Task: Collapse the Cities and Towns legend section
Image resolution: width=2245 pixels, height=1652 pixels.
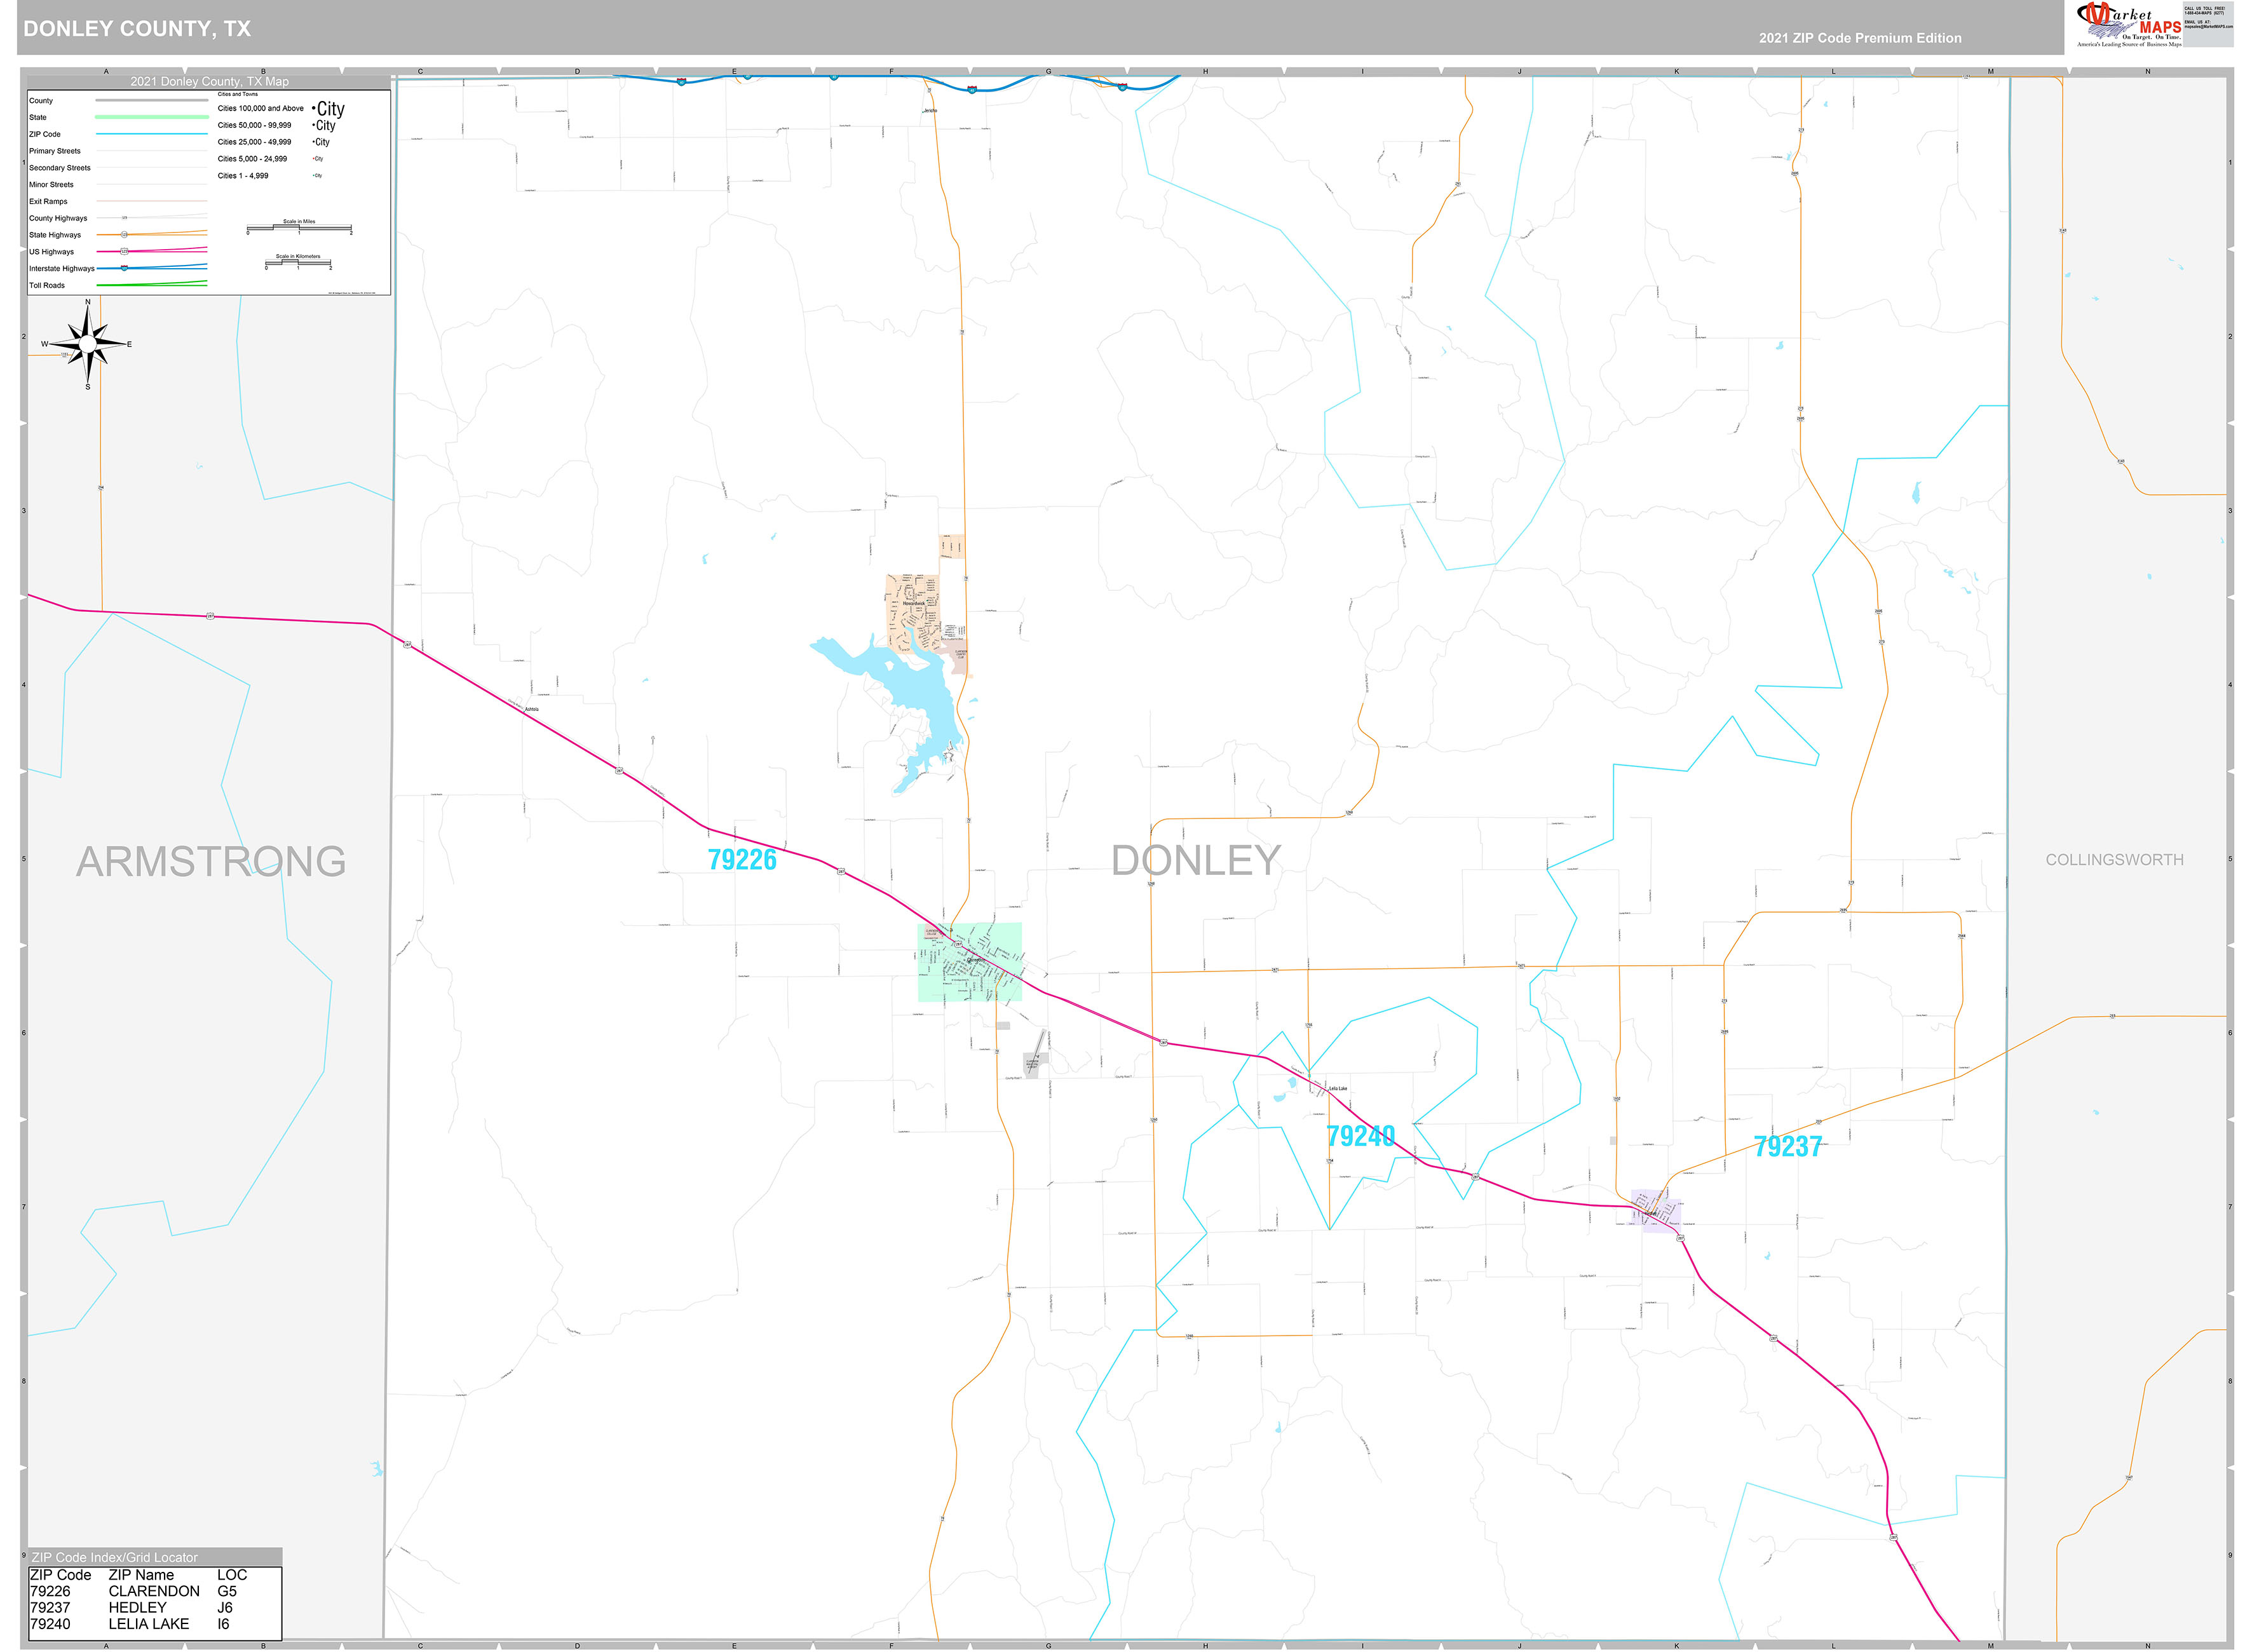Action: [x=238, y=94]
